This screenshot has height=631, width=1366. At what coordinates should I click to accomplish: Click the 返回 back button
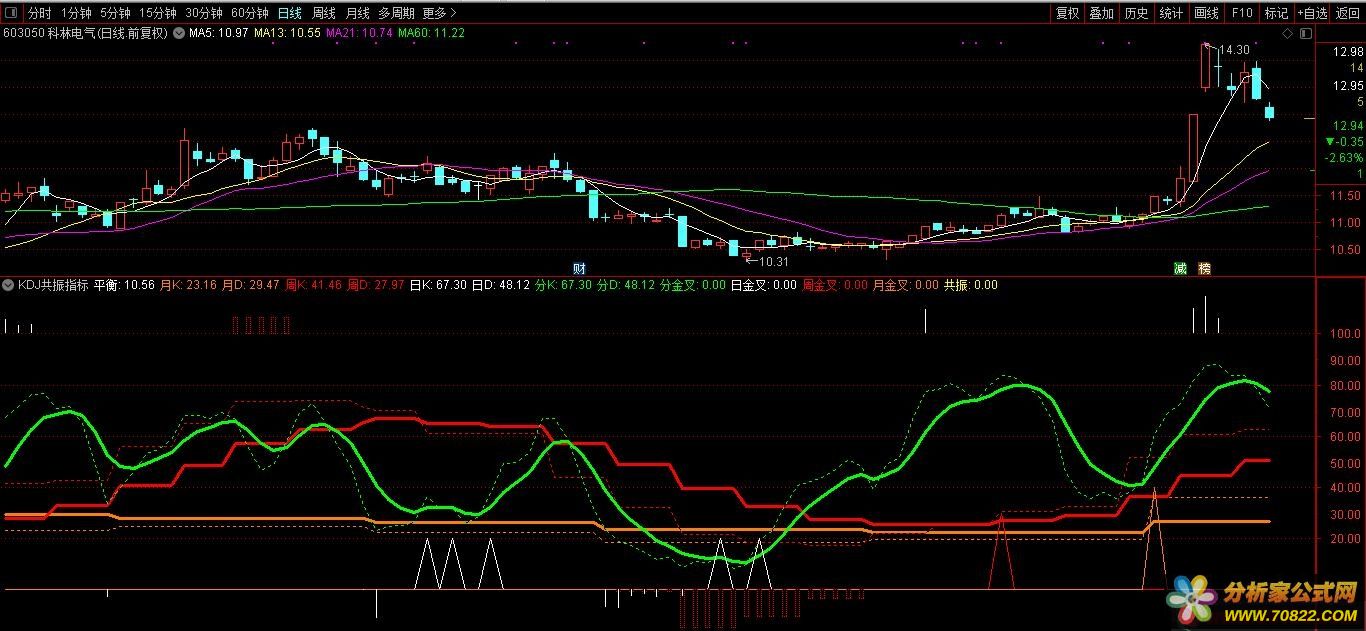tap(1348, 13)
